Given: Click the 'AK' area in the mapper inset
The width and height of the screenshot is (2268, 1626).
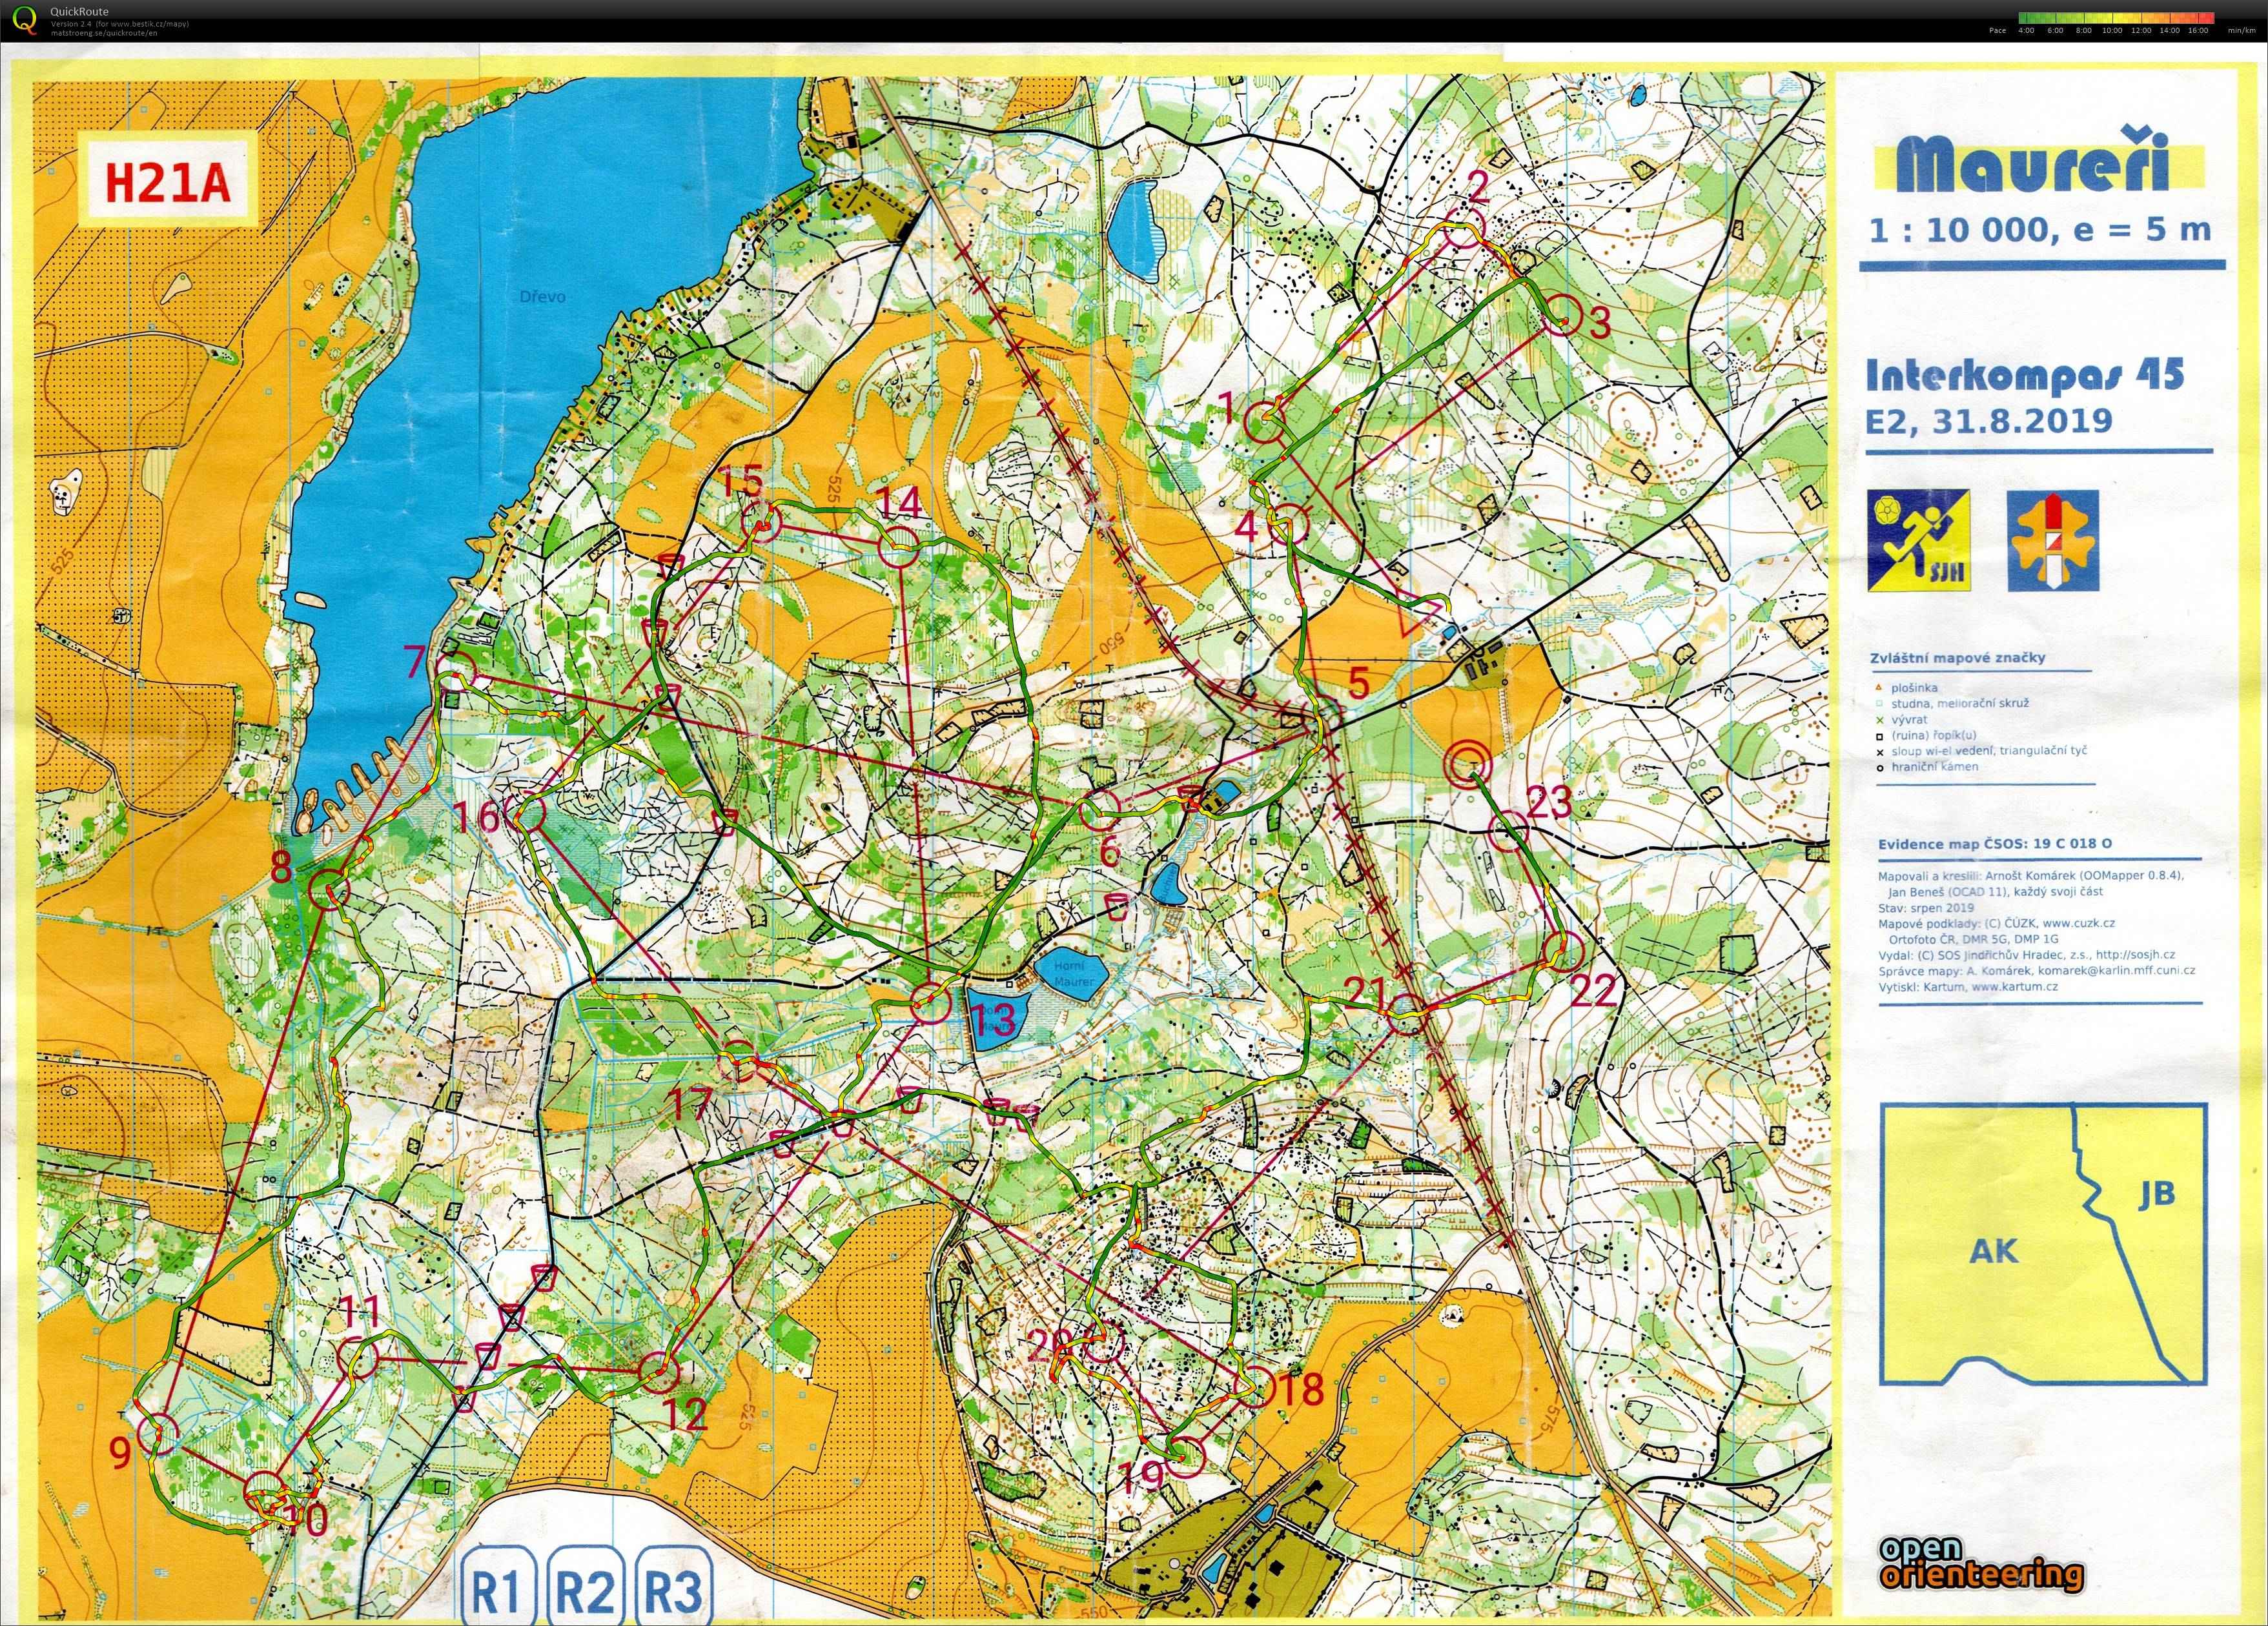Looking at the screenshot, I should (x=1993, y=1251).
